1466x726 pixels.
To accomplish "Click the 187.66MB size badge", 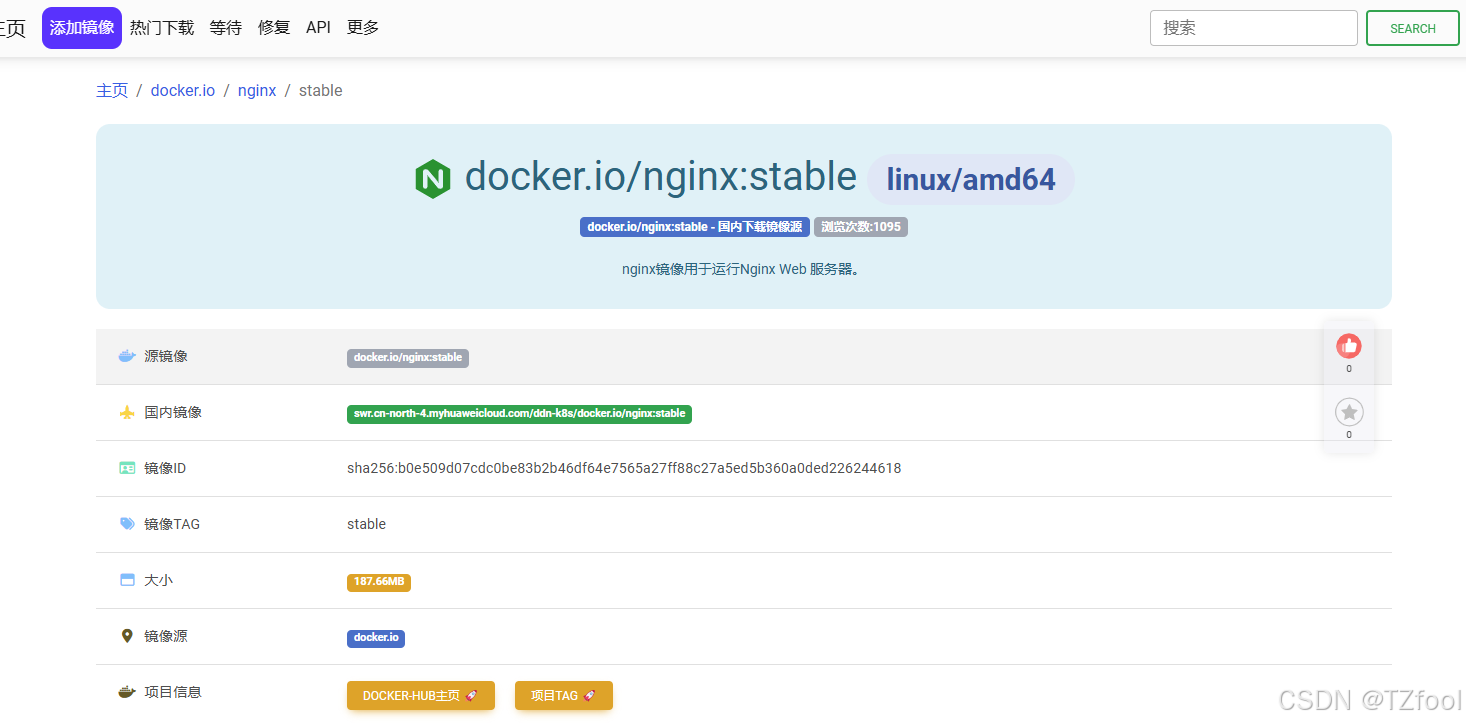I will 379,581.
